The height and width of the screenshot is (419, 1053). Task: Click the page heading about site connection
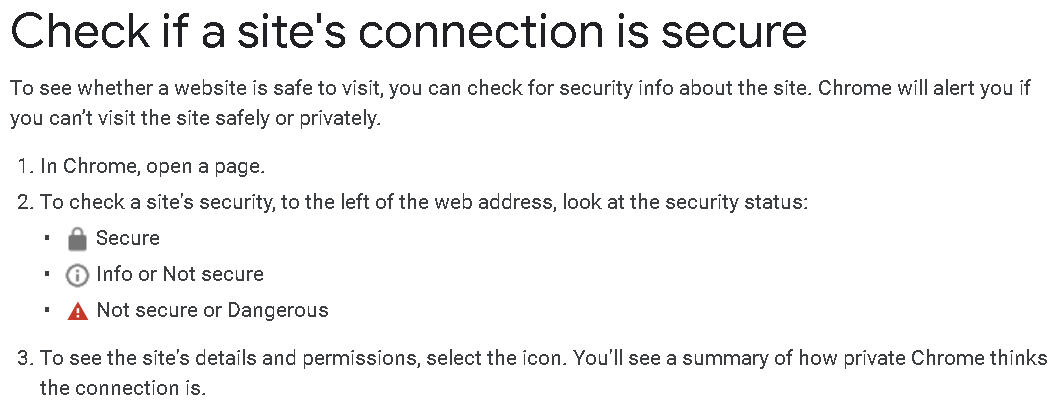coord(408,32)
